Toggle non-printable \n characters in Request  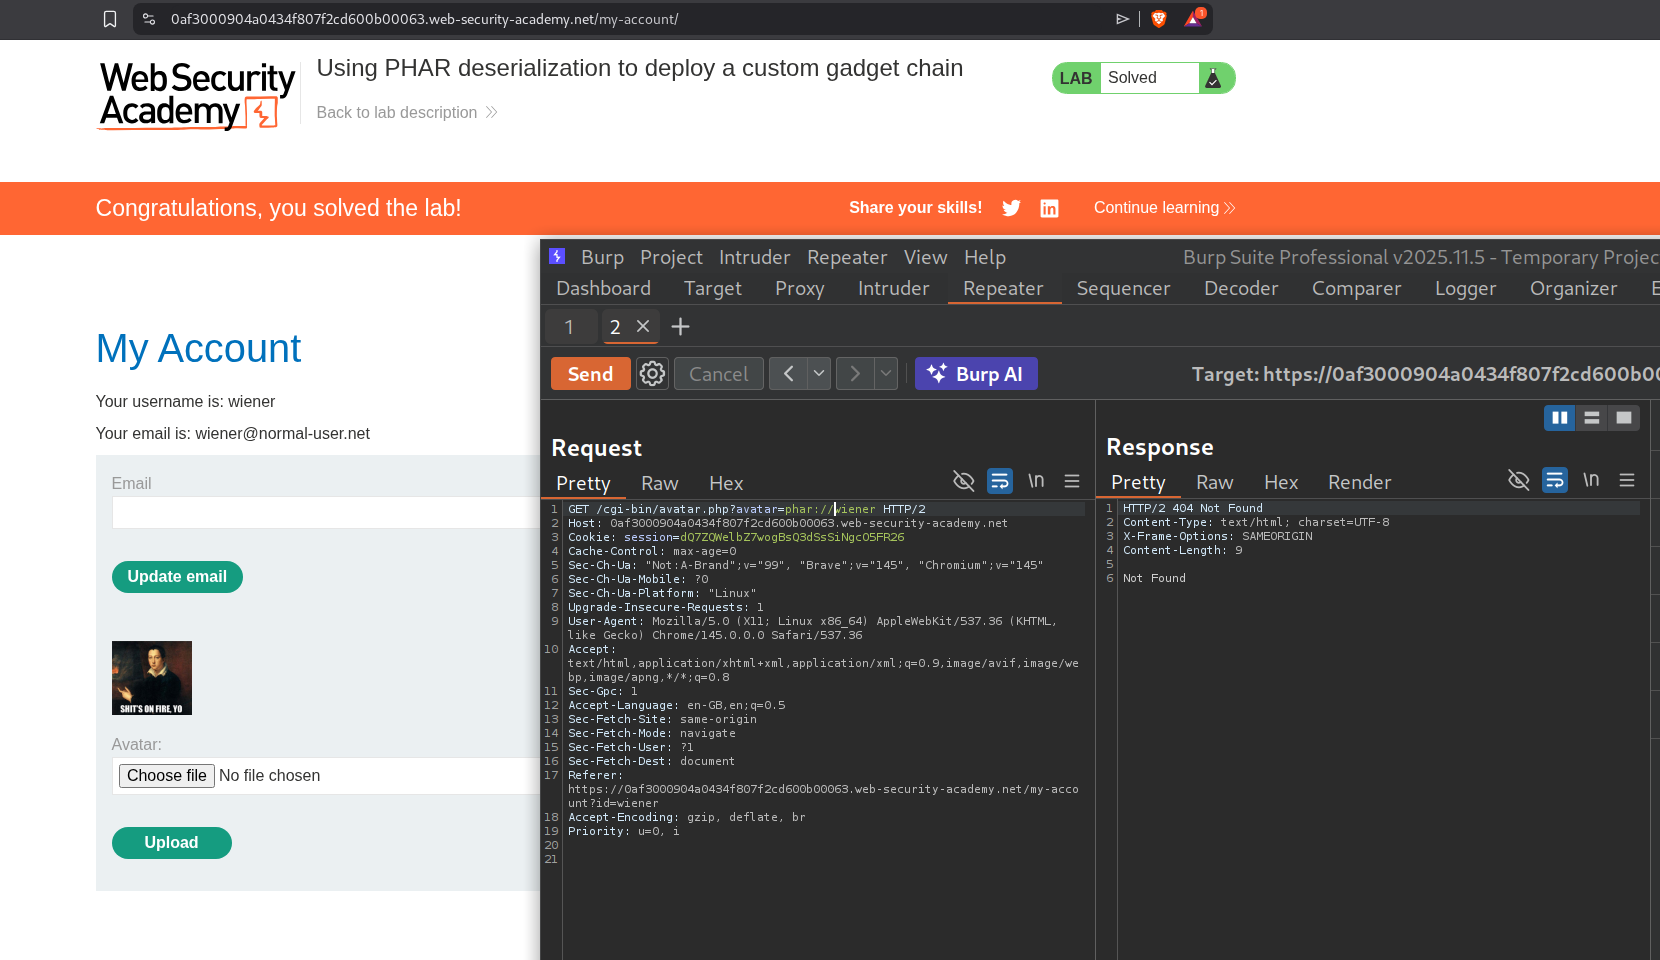click(x=1036, y=481)
